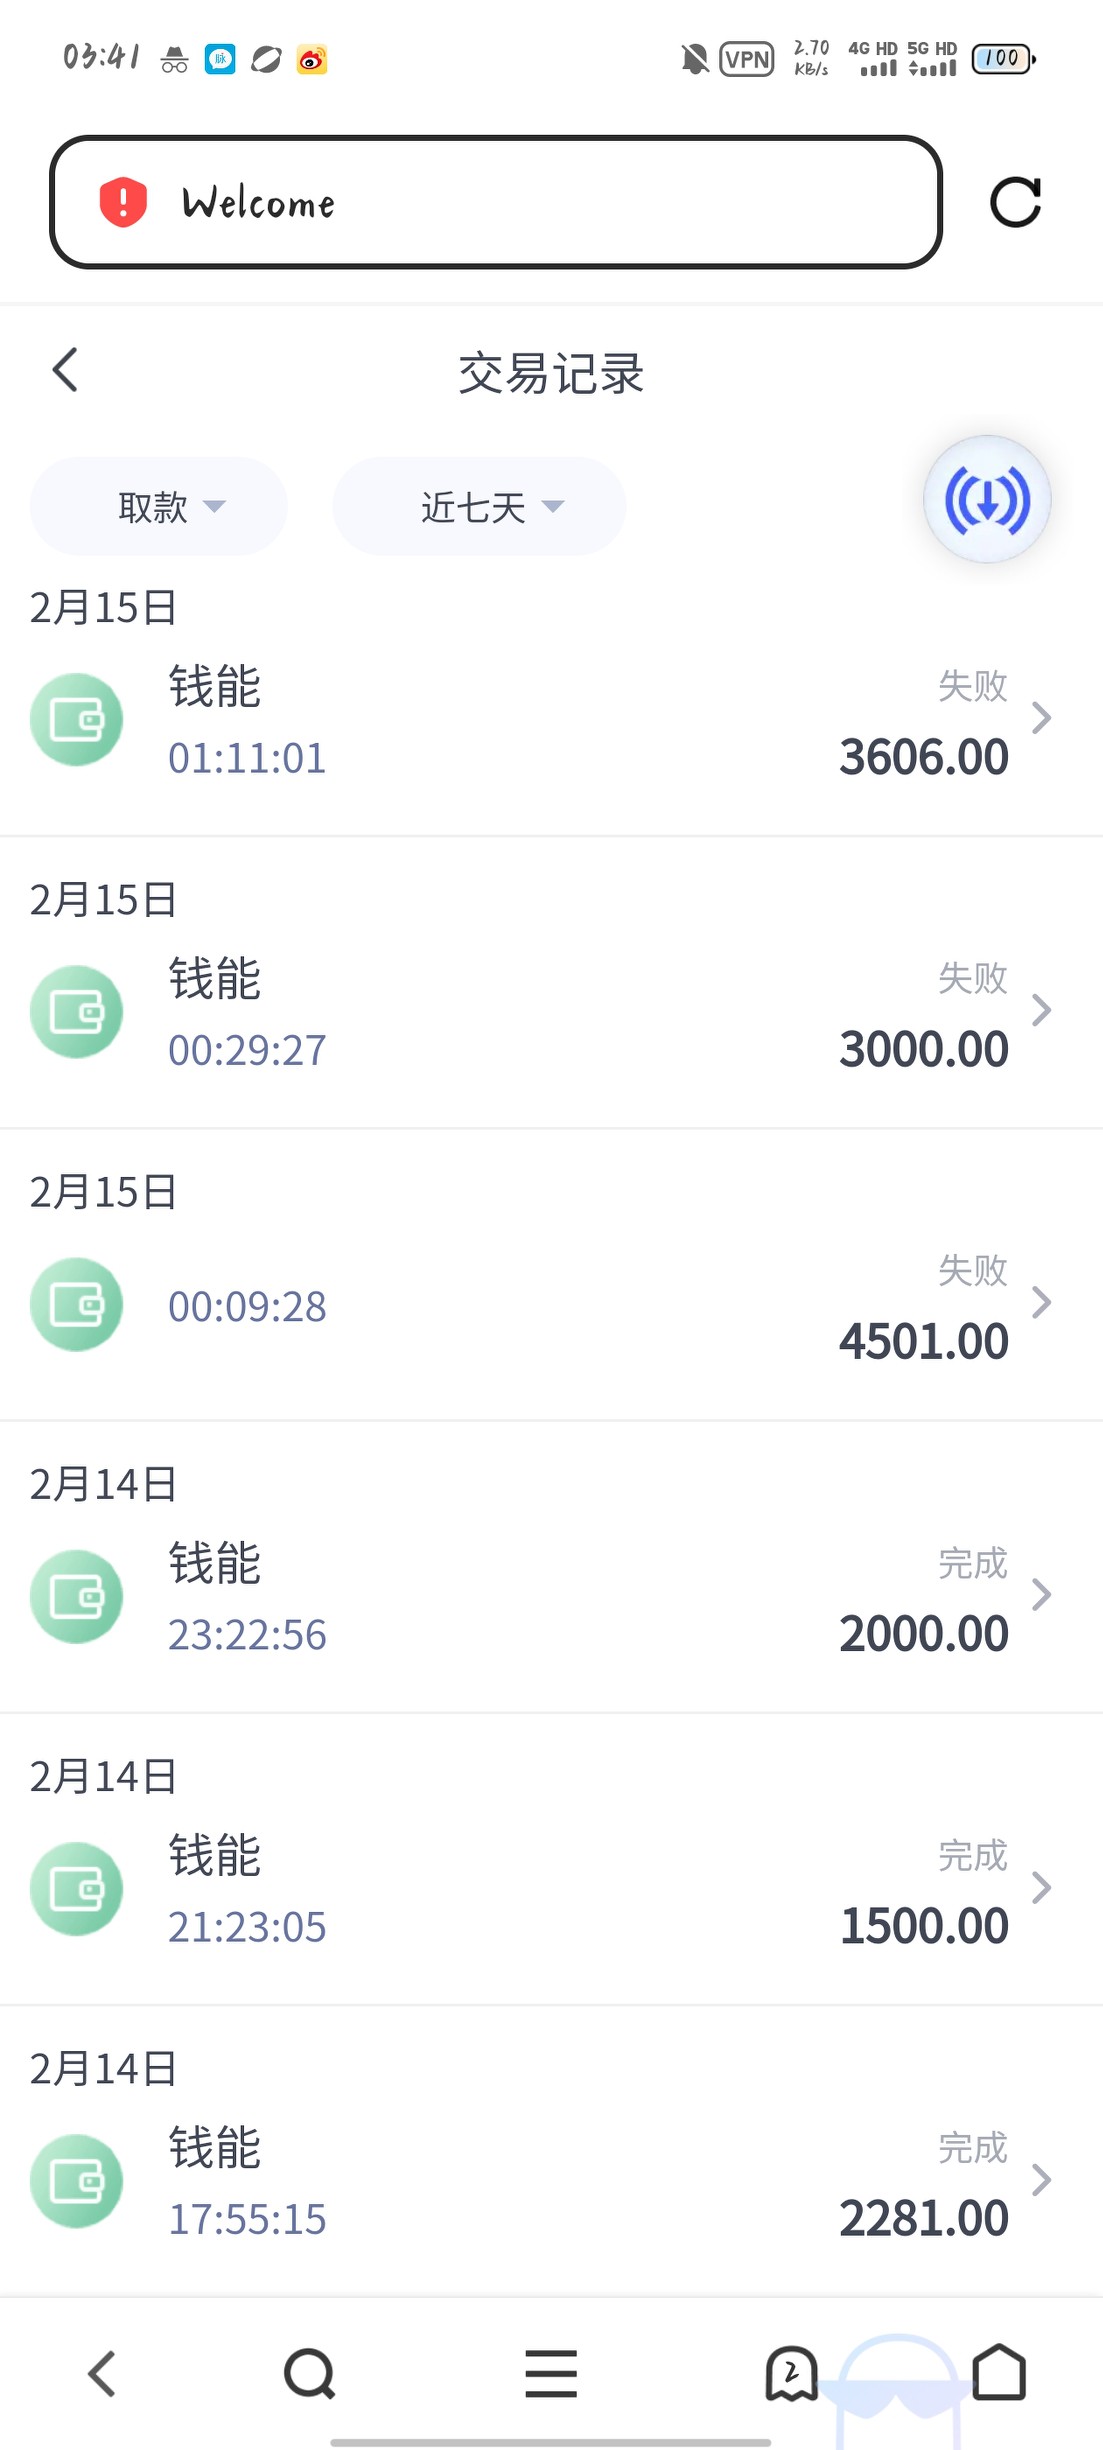Go to browser home page
The width and height of the screenshot is (1103, 2450).
point(1000,2373)
